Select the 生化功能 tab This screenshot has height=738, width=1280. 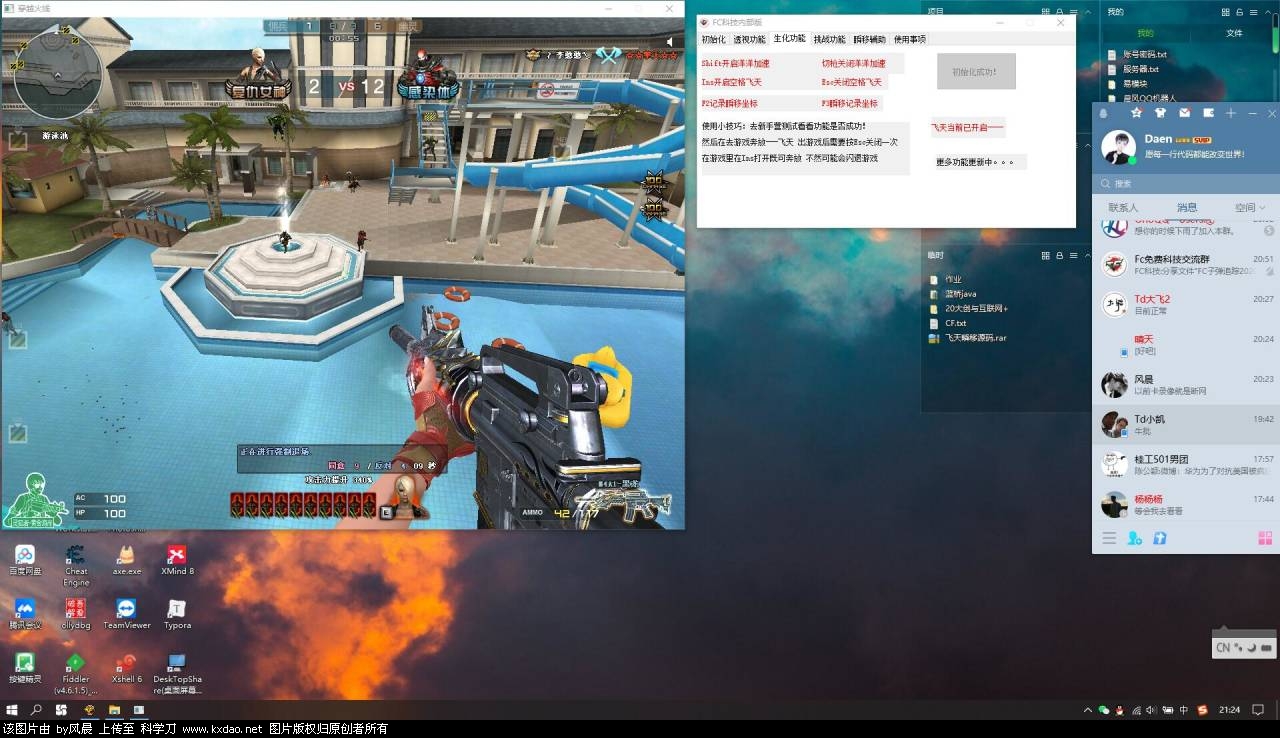[x=789, y=39]
